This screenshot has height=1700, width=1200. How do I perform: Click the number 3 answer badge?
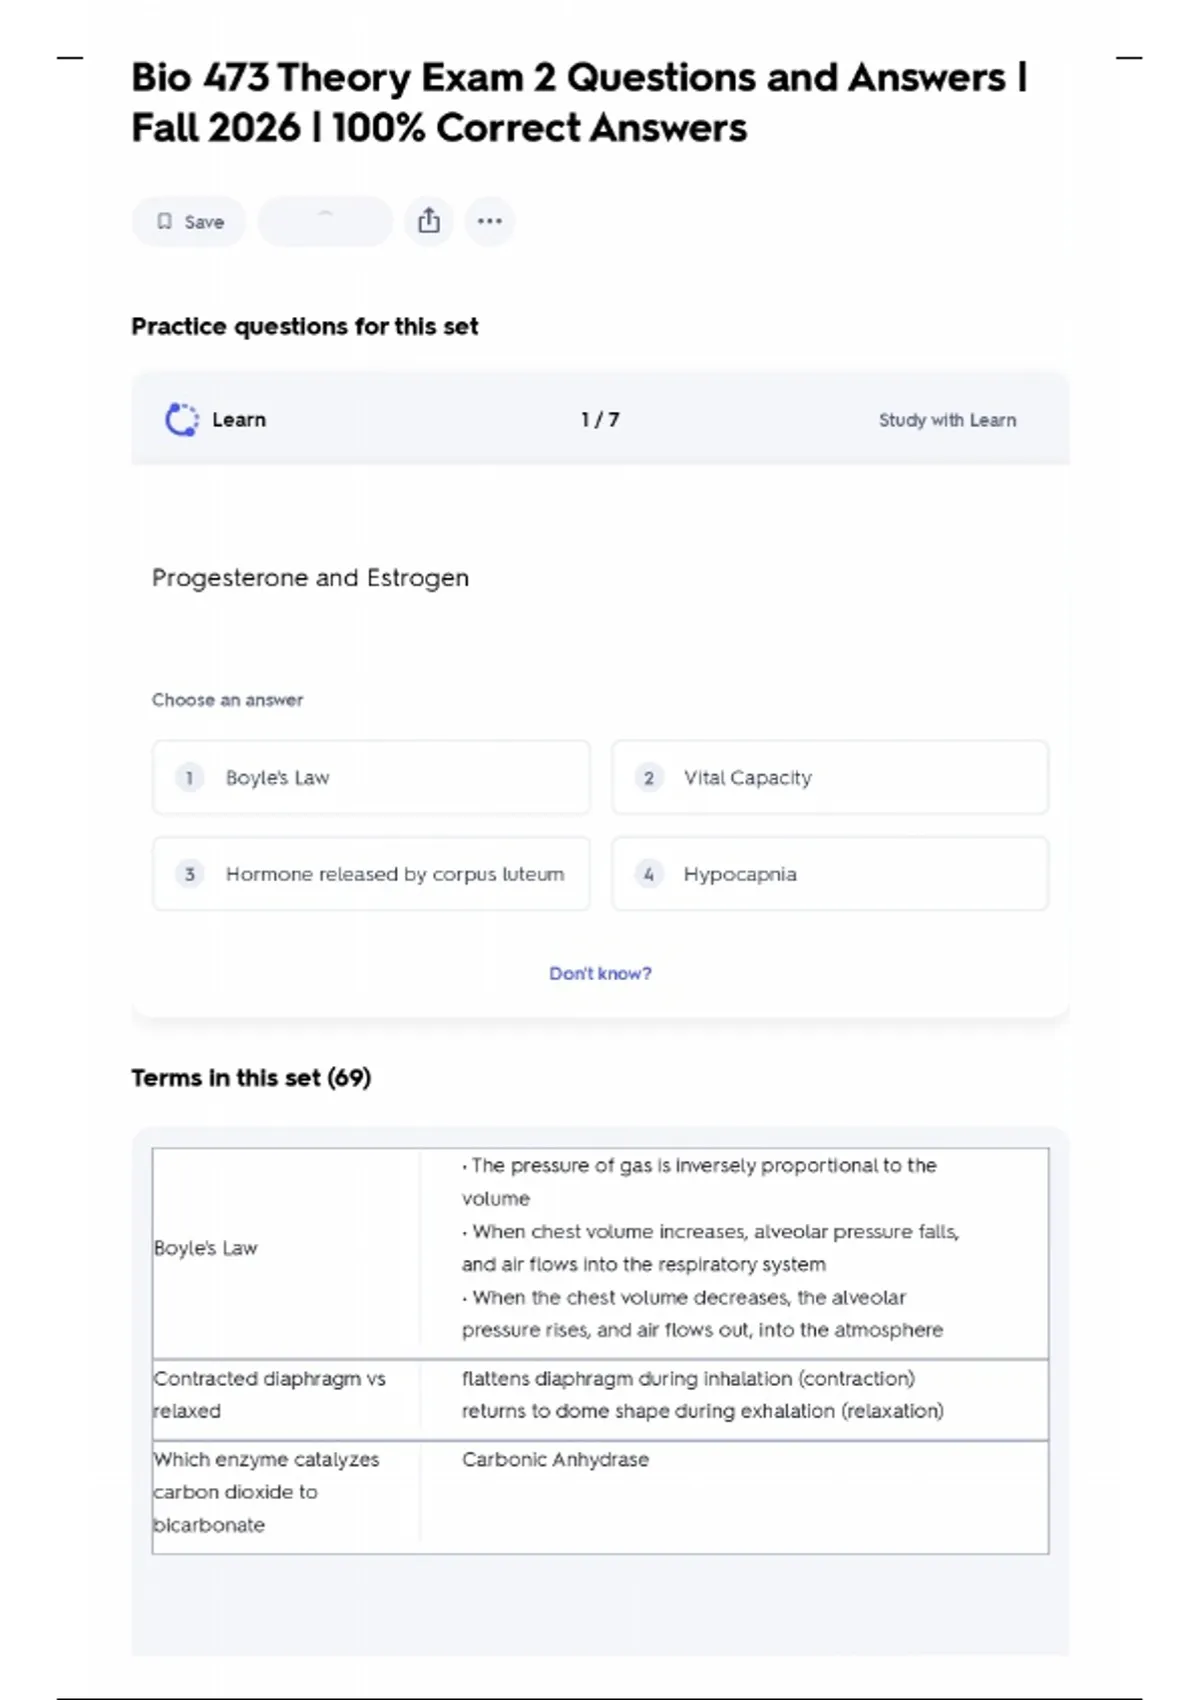pos(190,874)
